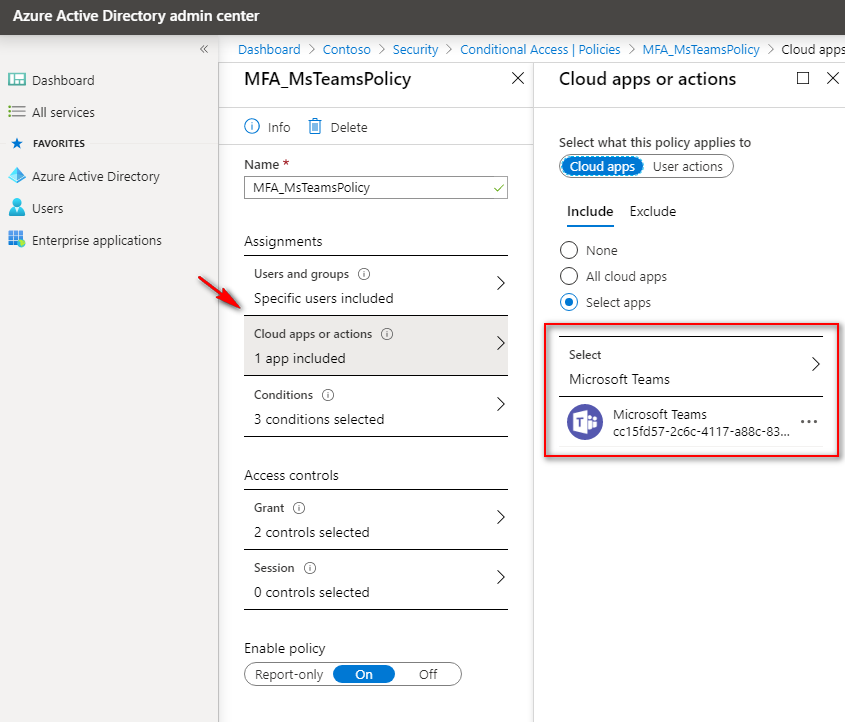Viewport: 845px width, 722px height.
Task: Click the Dashboard icon in sidebar
Action: tap(17, 80)
